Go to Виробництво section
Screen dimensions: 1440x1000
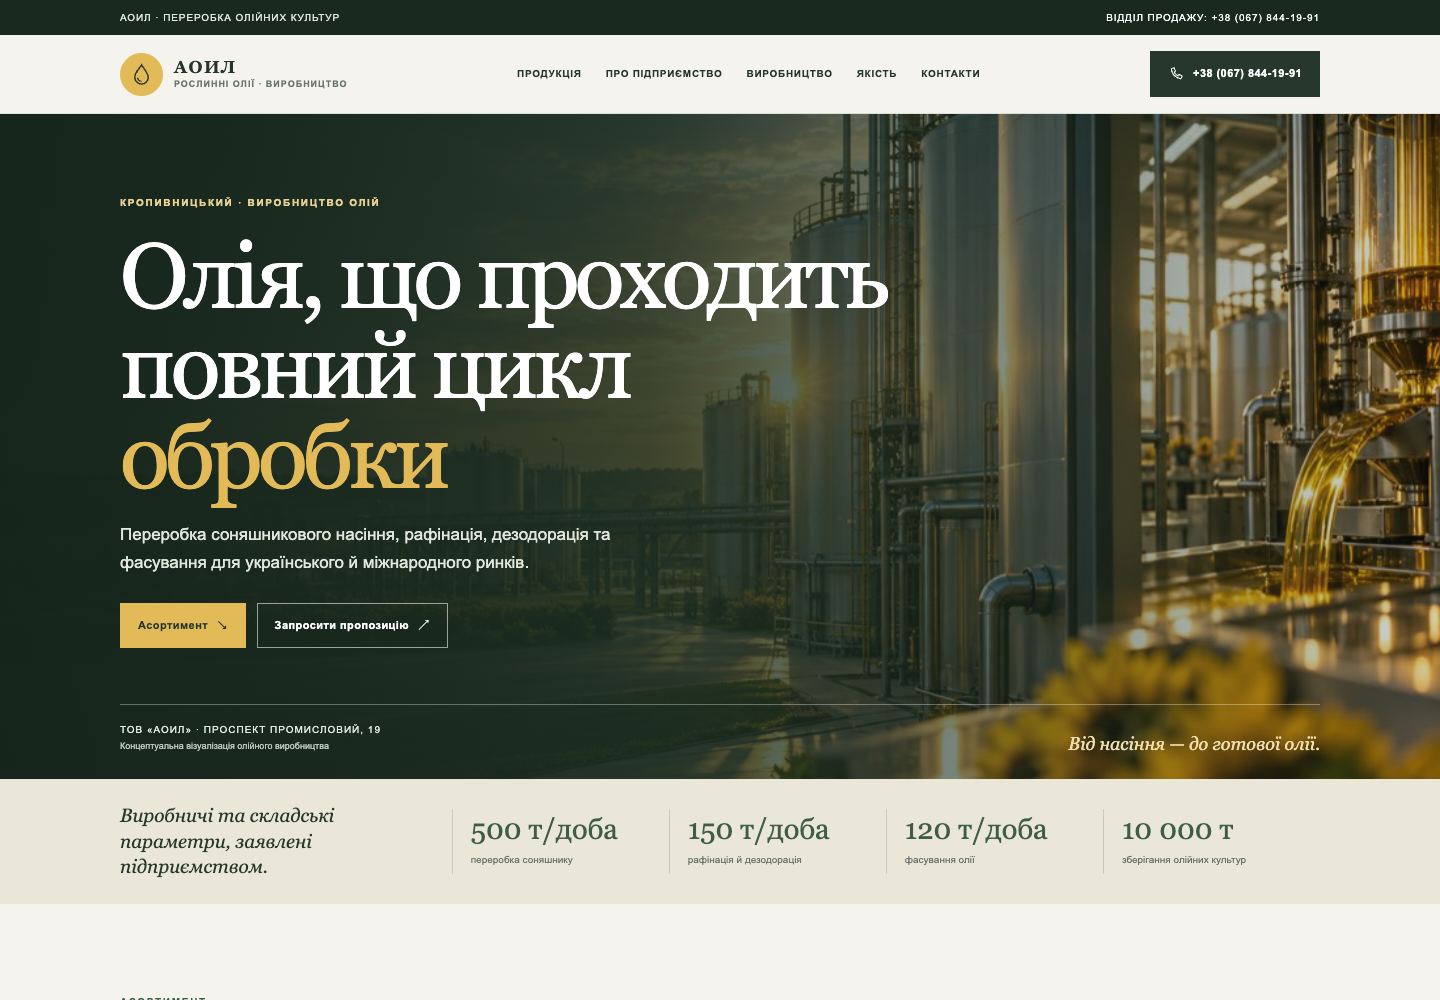[x=789, y=74]
